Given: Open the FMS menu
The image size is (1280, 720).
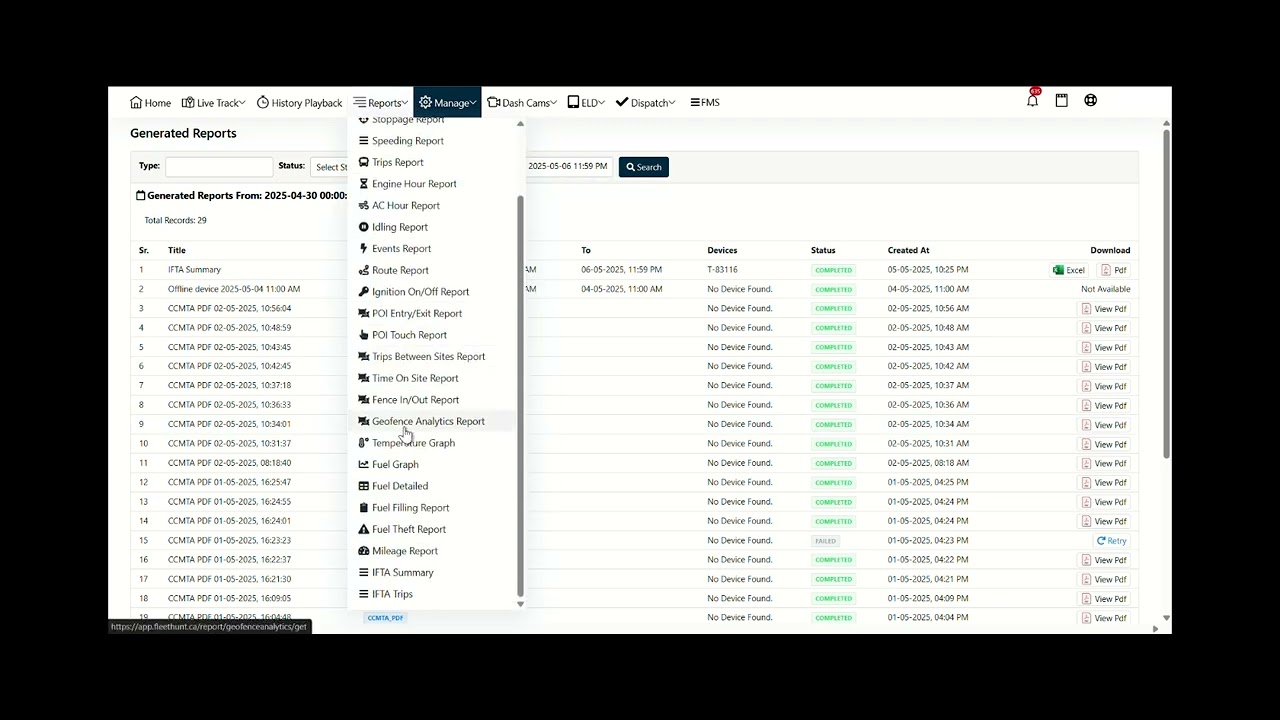Looking at the screenshot, I should (x=705, y=102).
